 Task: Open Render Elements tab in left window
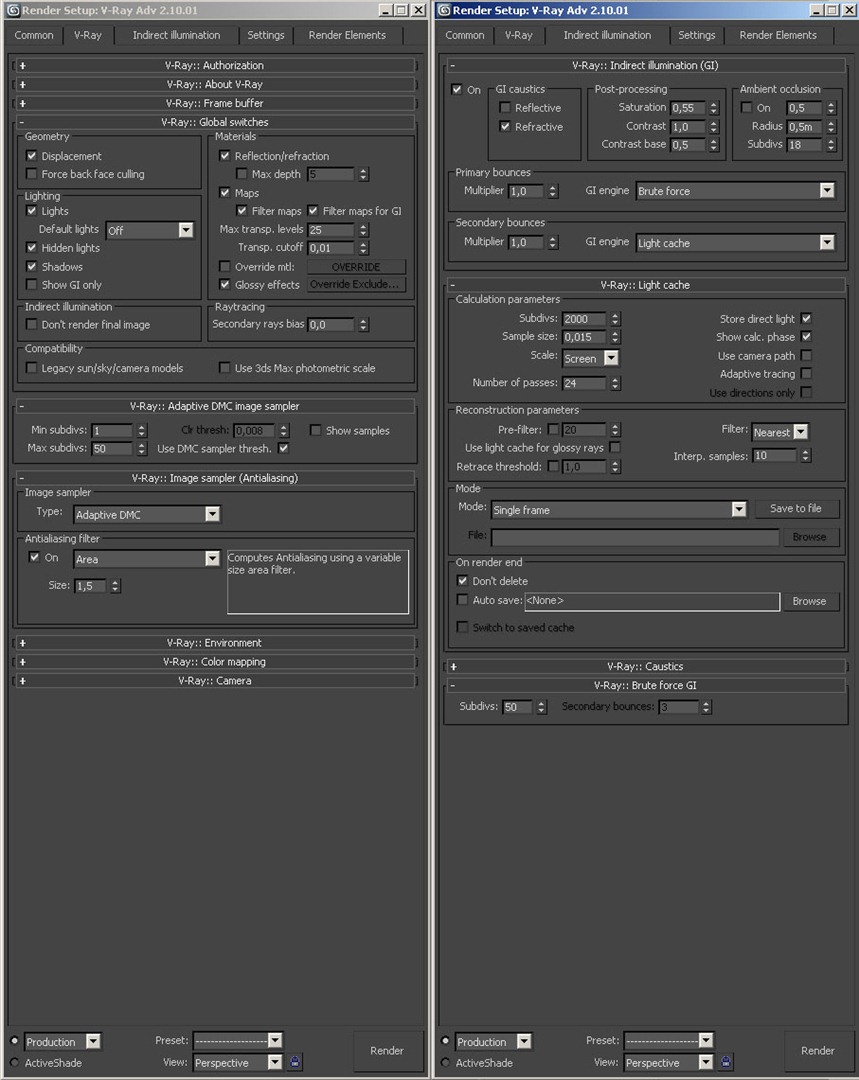pos(347,35)
